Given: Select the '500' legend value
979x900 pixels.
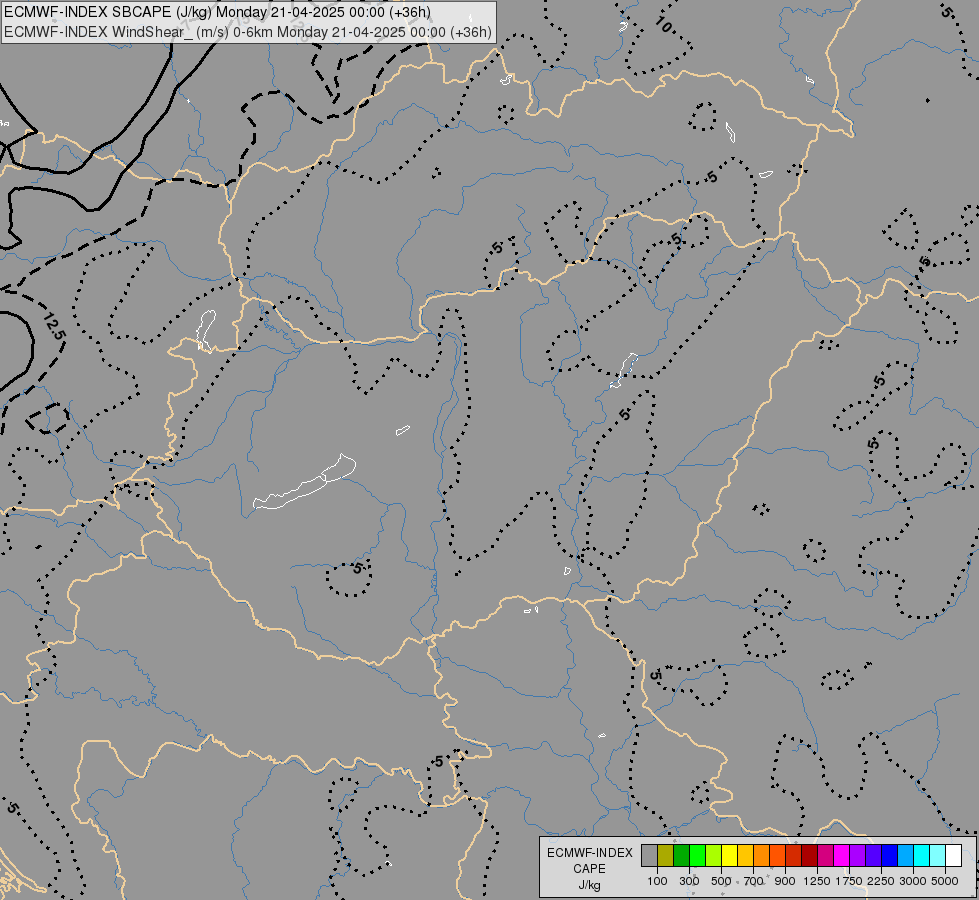Looking at the screenshot, I should point(721,881).
